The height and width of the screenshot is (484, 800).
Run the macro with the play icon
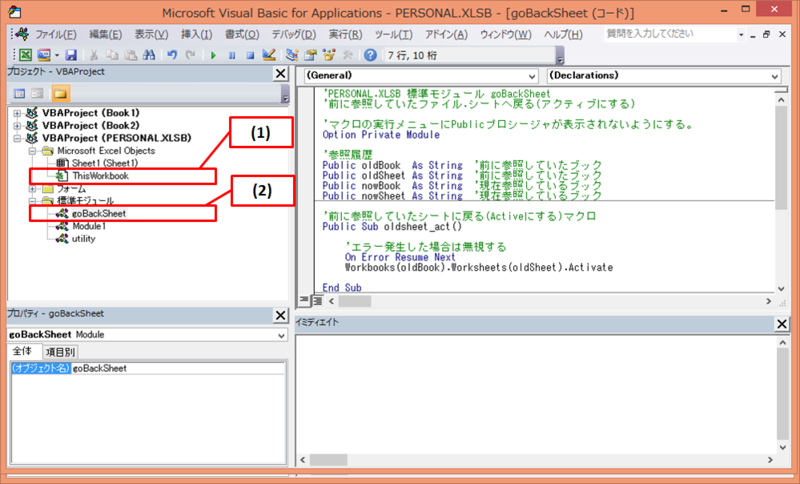pyautogui.click(x=213, y=55)
